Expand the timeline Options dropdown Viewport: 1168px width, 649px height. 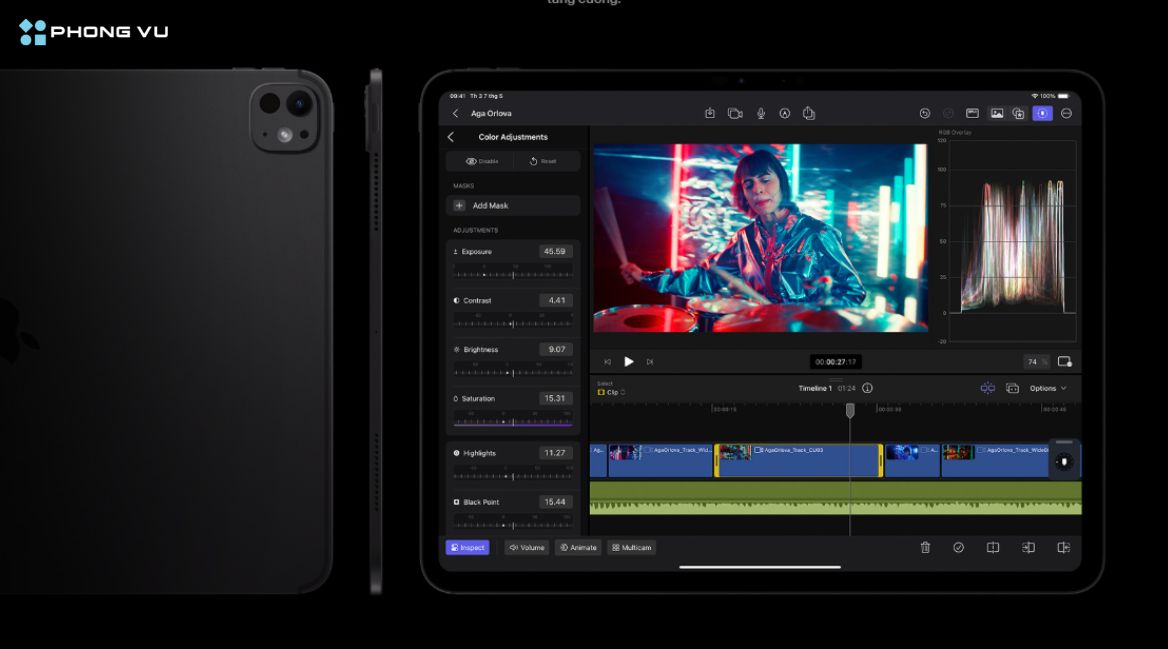[1048, 388]
